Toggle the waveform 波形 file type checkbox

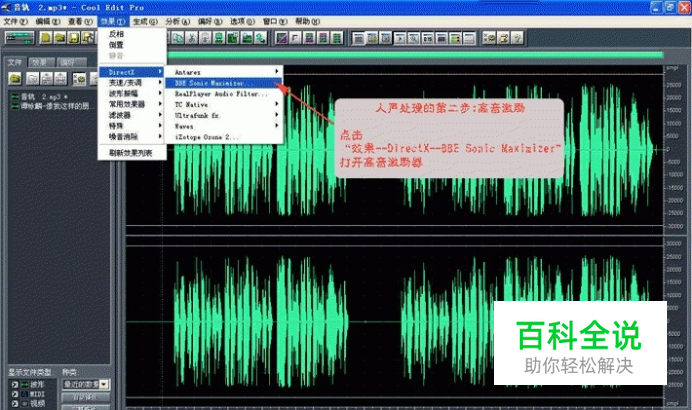(15, 385)
